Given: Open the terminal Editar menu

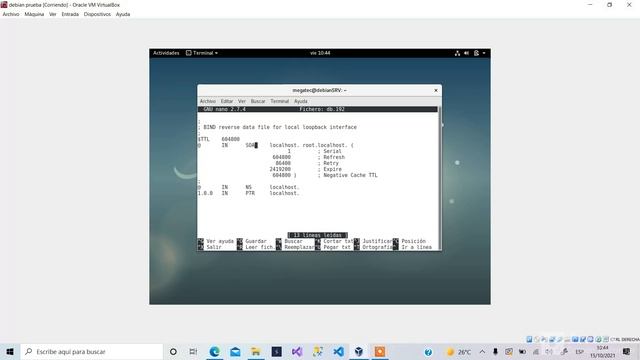Looking at the screenshot, I should coord(227,101).
